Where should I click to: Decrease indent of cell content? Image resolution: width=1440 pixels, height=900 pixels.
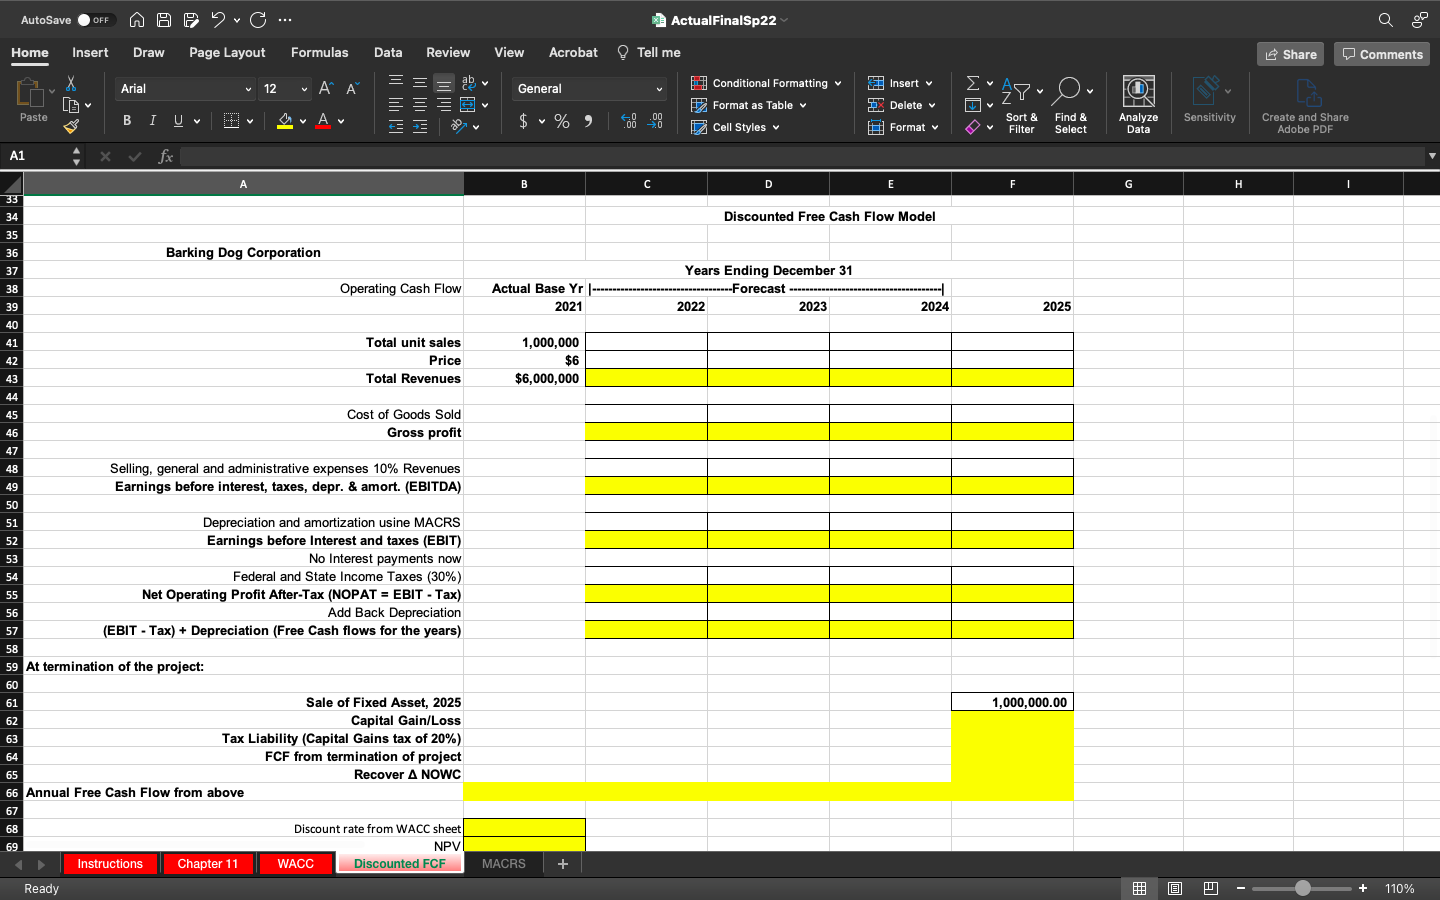click(396, 127)
